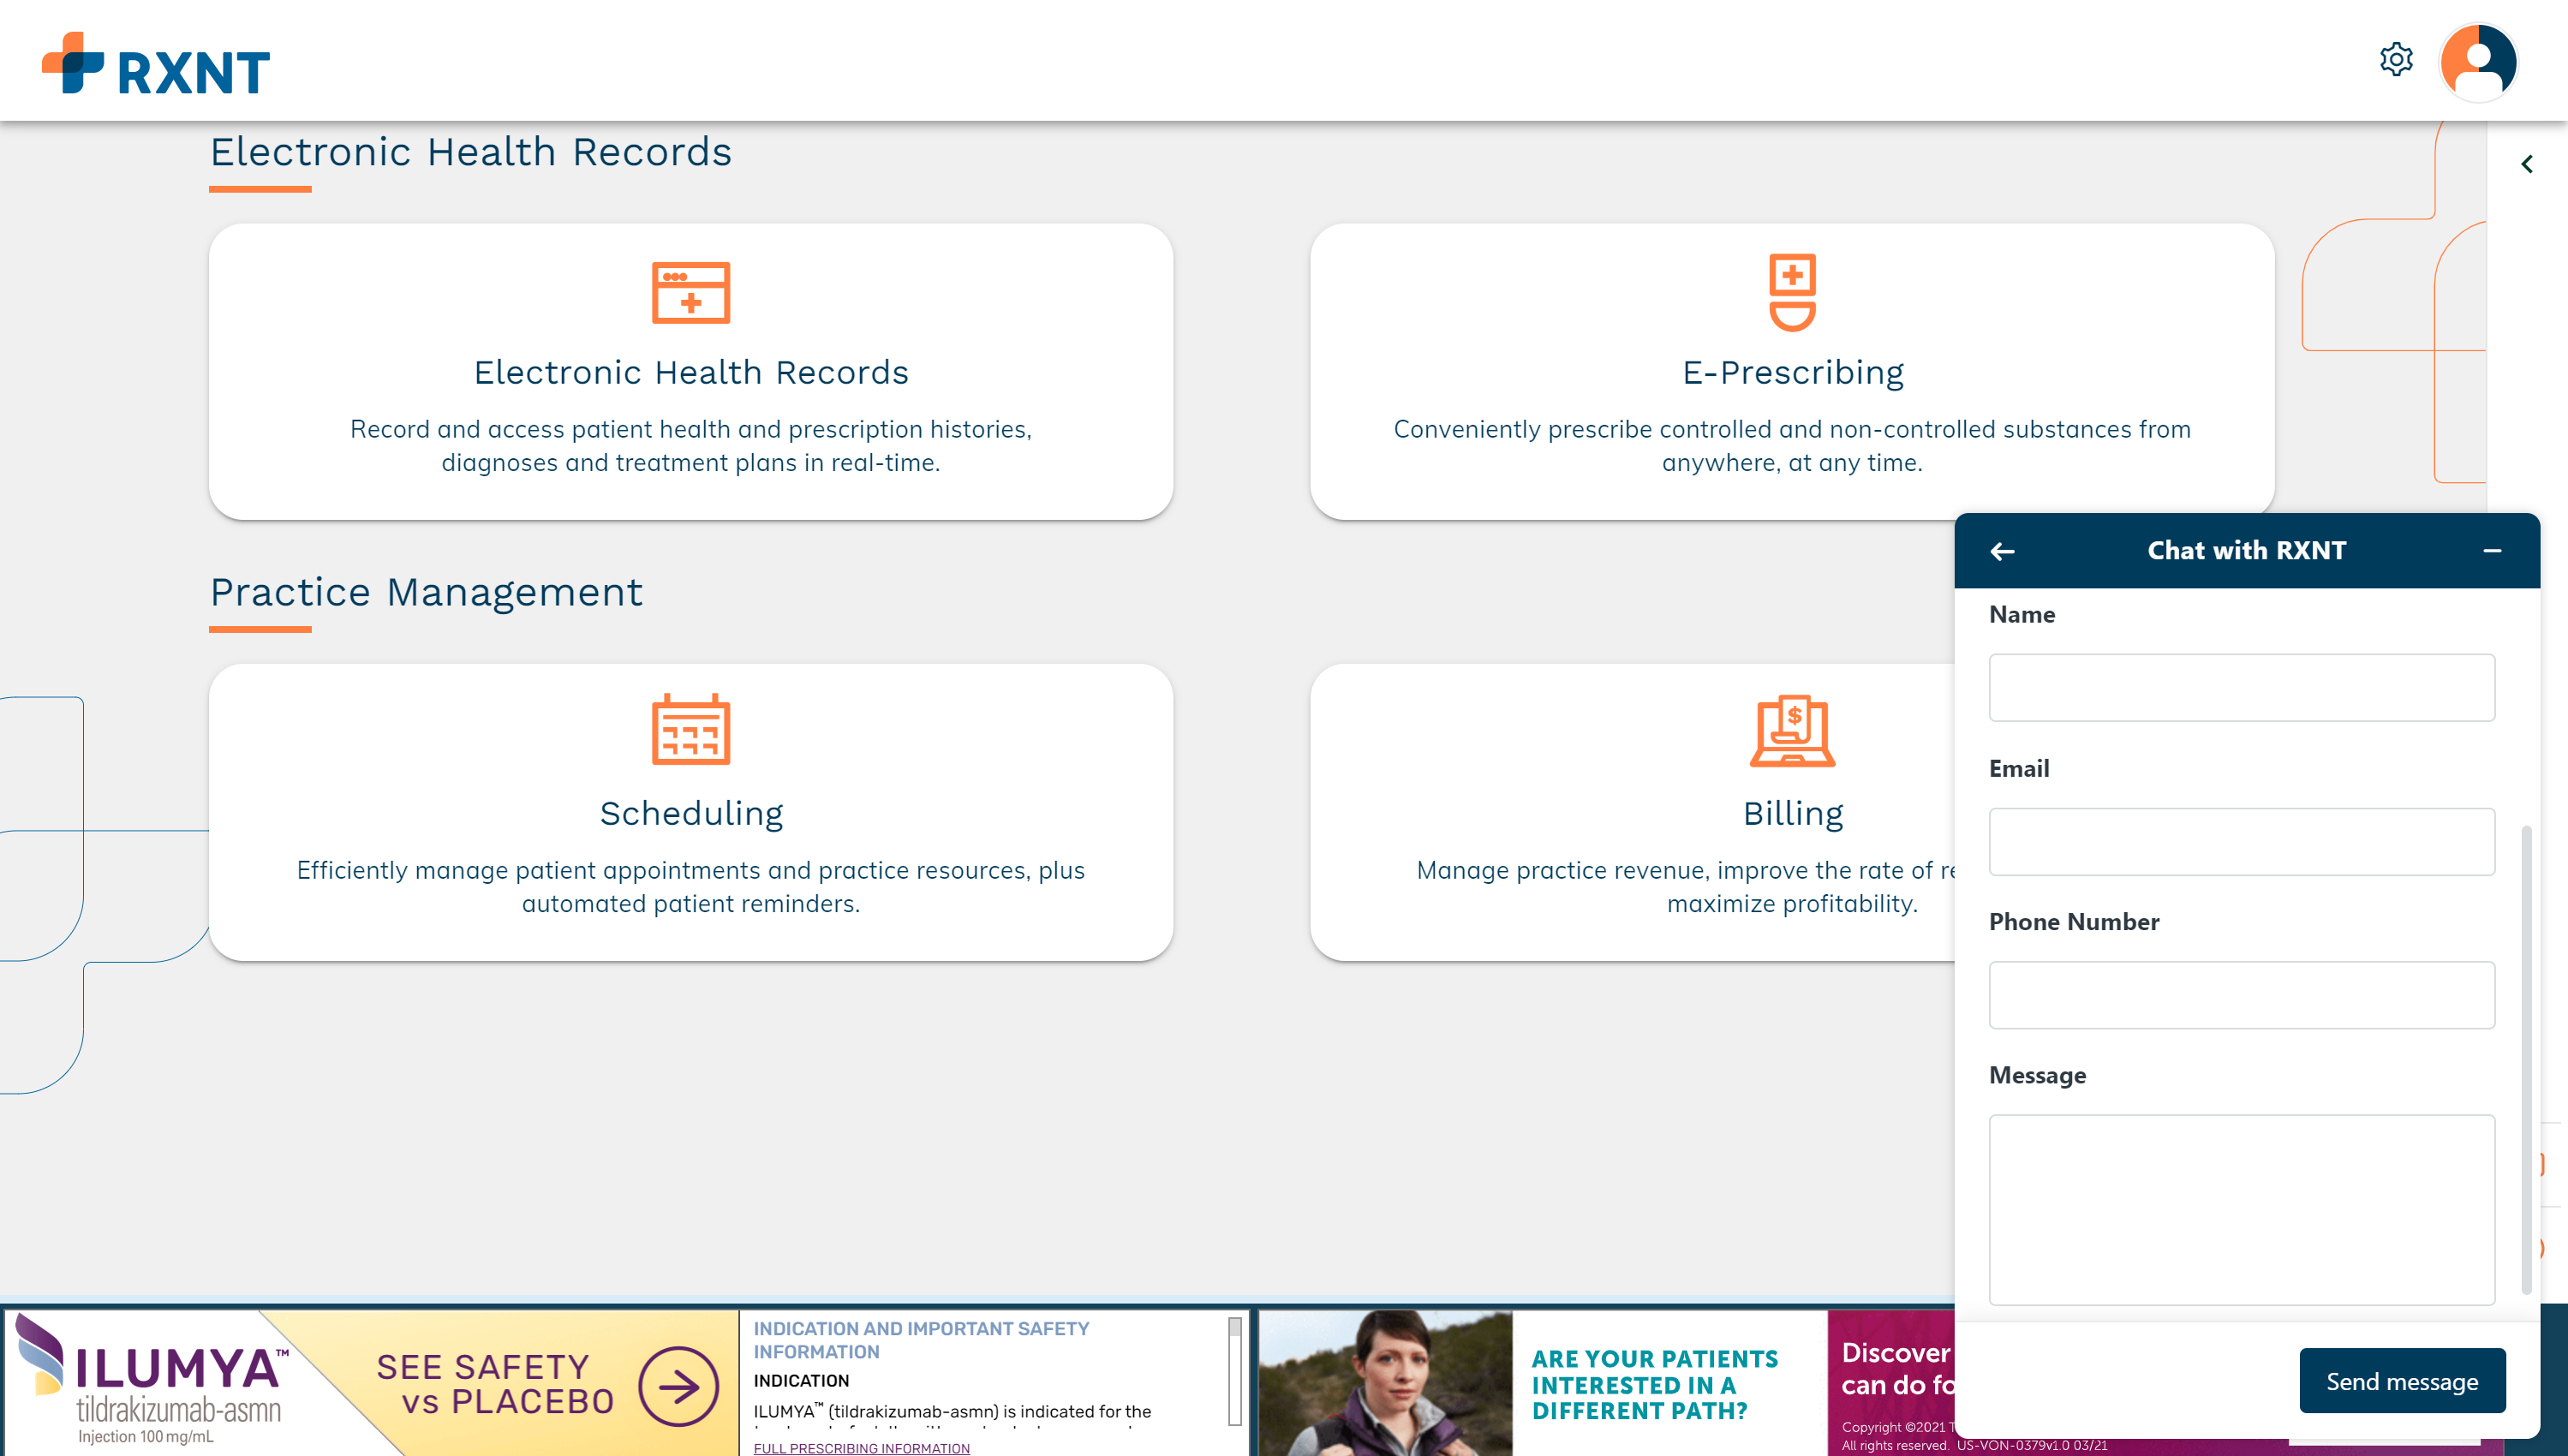2568x1456 pixels.
Task: Click the ILUMYA ad arrow circle icon
Action: point(679,1386)
